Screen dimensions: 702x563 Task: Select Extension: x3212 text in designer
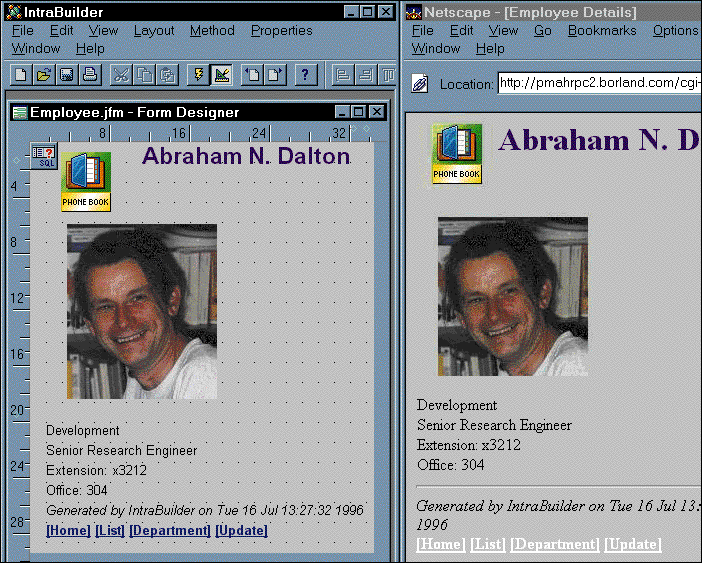point(96,470)
